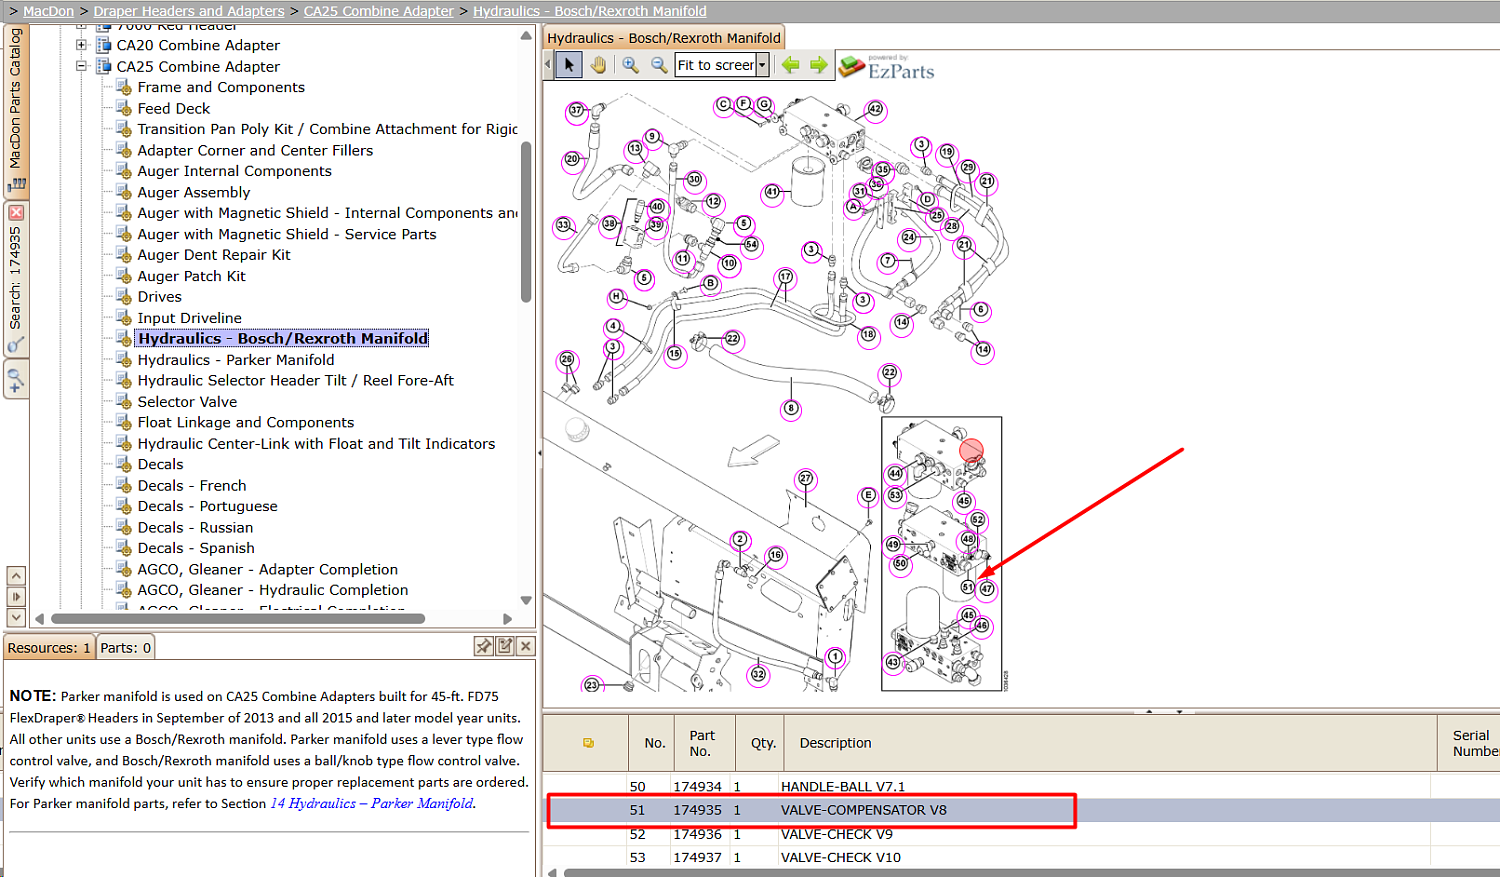Pin the Resources panel
The image size is (1500, 877).
[x=484, y=646]
